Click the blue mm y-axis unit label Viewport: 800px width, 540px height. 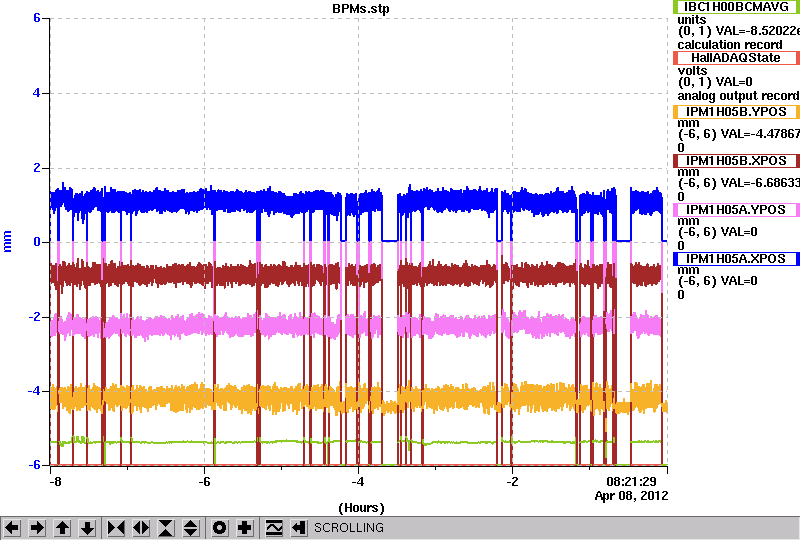tap(7, 241)
